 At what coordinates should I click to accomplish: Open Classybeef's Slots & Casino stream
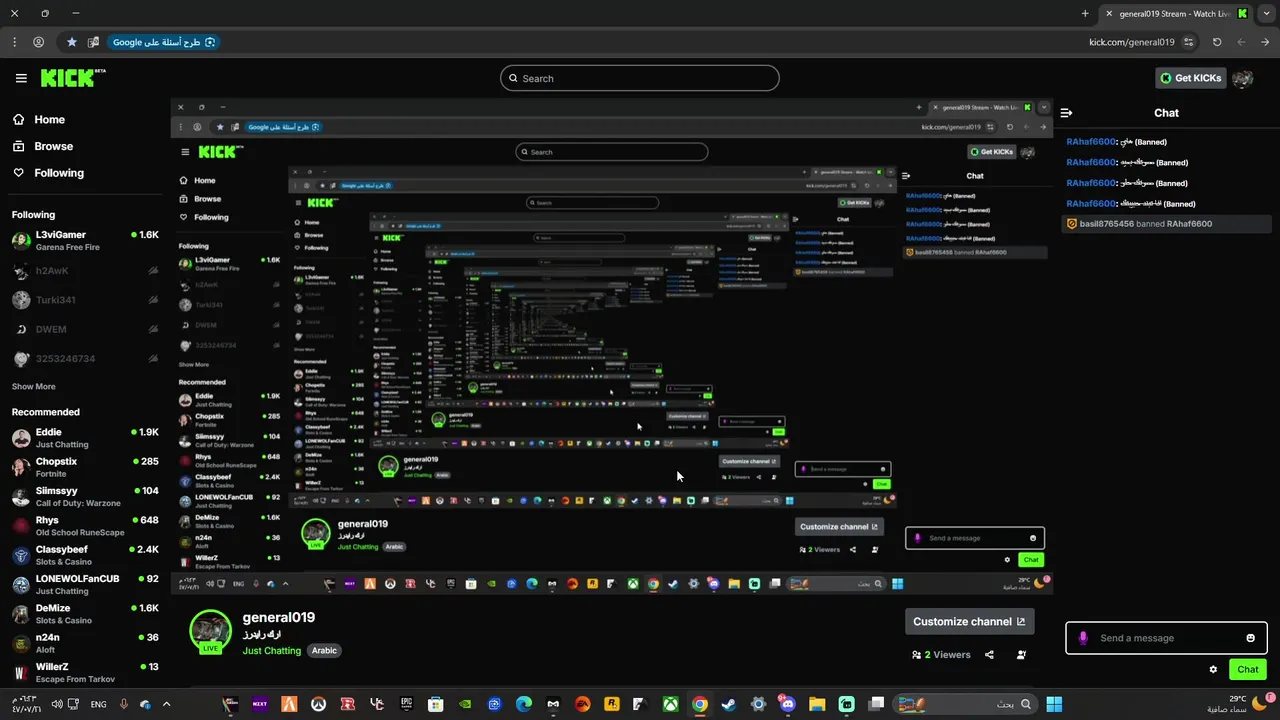pos(85,555)
